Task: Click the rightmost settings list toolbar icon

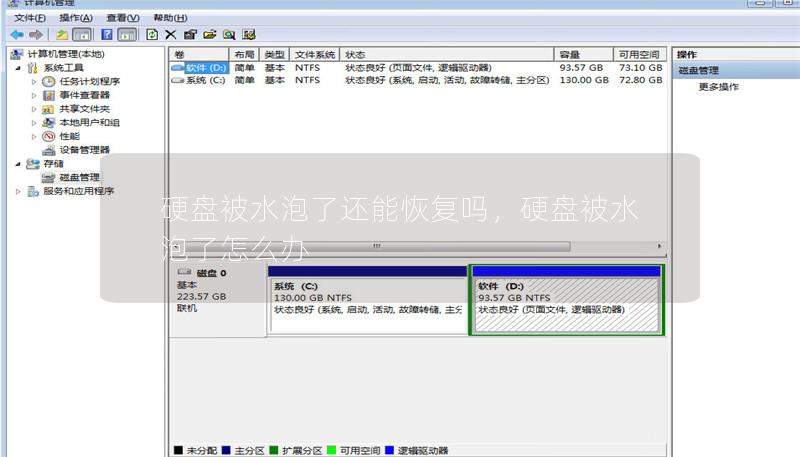Action: 248,35
